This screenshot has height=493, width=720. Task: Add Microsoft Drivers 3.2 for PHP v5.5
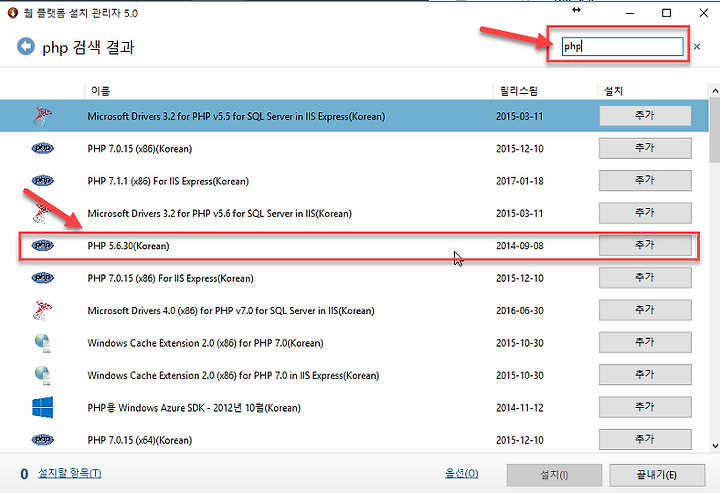pos(645,116)
